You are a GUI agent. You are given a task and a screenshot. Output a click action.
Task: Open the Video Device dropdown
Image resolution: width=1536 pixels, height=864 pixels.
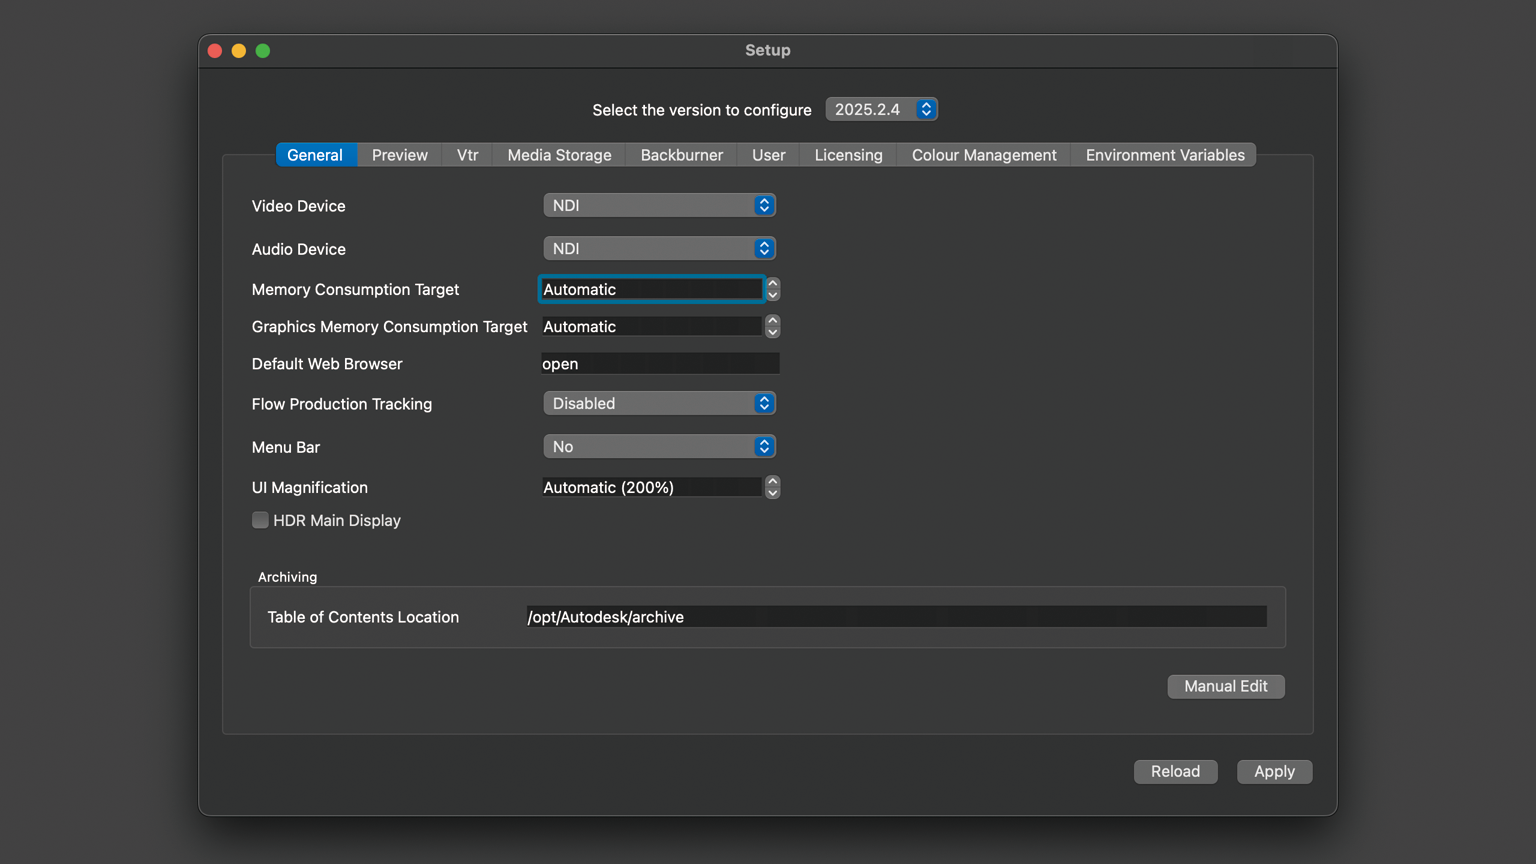tap(659, 205)
